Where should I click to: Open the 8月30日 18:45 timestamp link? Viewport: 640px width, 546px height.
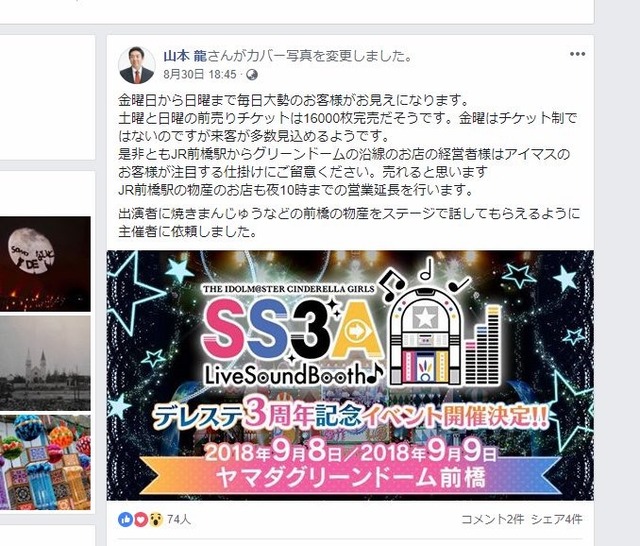pyautogui.click(x=200, y=75)
